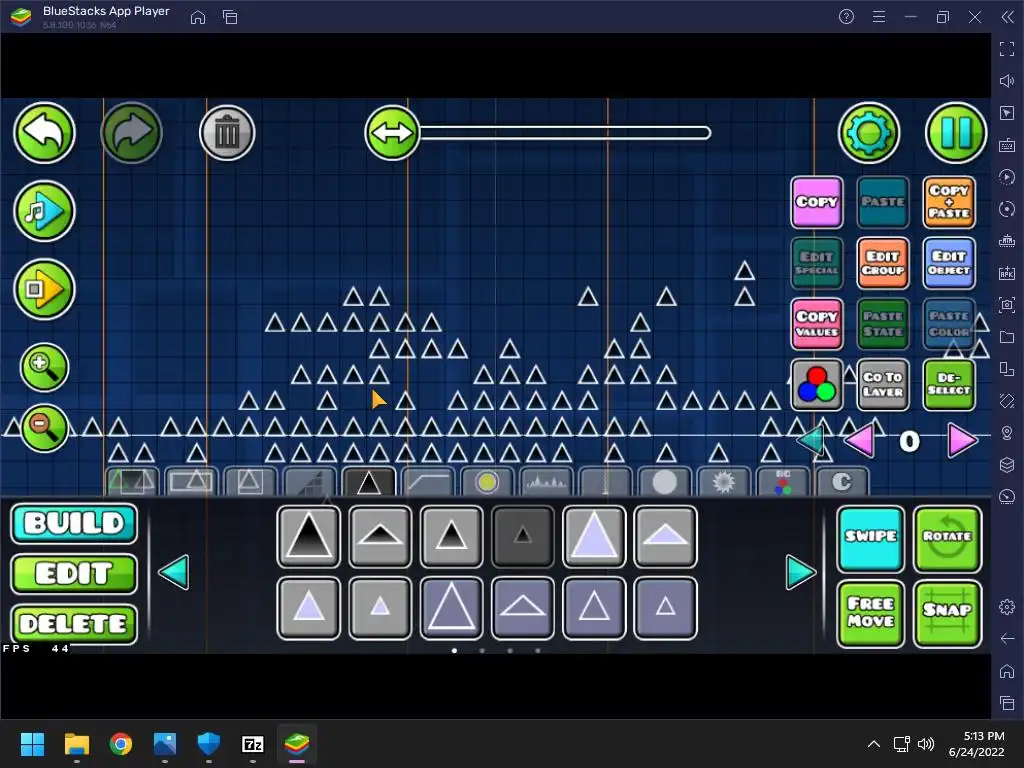This screenshot has width=1024, height=768.
Task: Click the Copy + Paste button
Action: click(949, 202)
